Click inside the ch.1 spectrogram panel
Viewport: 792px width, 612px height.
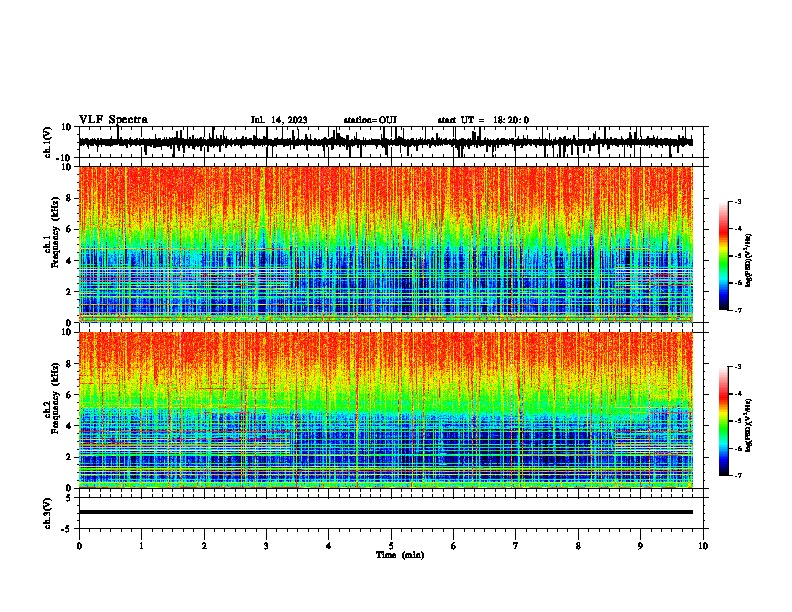(385, 244)
